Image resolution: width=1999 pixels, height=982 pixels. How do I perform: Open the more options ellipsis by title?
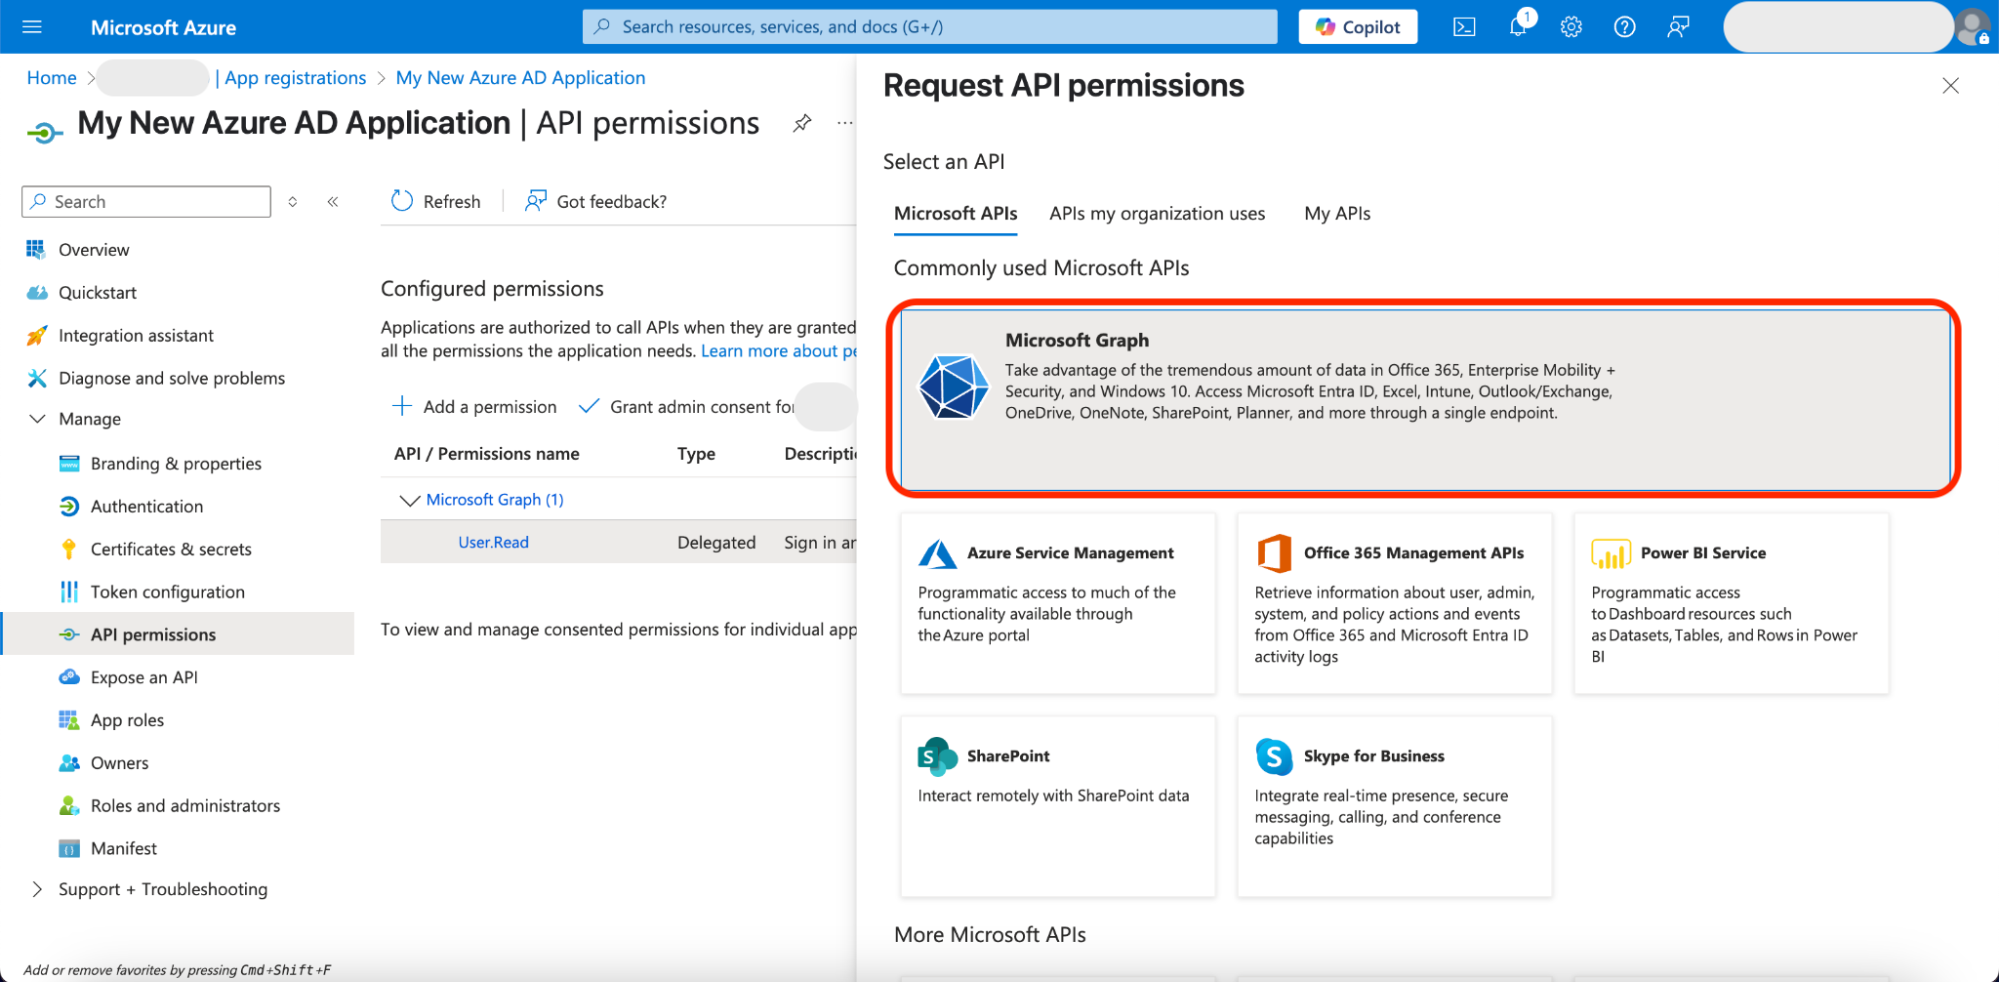845,123
